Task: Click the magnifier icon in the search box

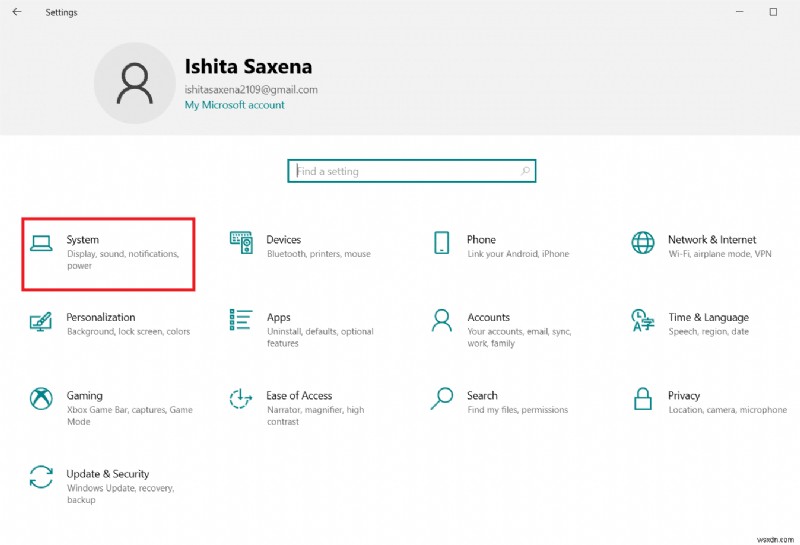Action: point(525,171)
